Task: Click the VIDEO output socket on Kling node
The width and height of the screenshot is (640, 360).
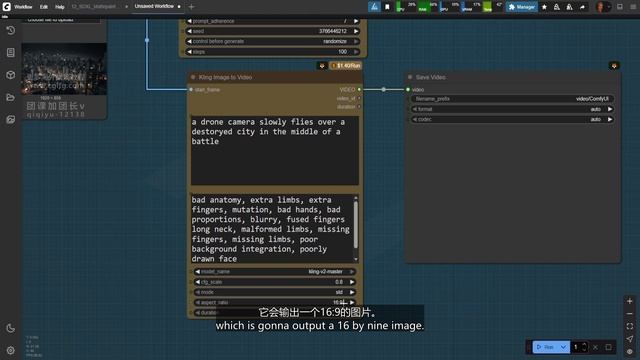Action: (359, 89)
